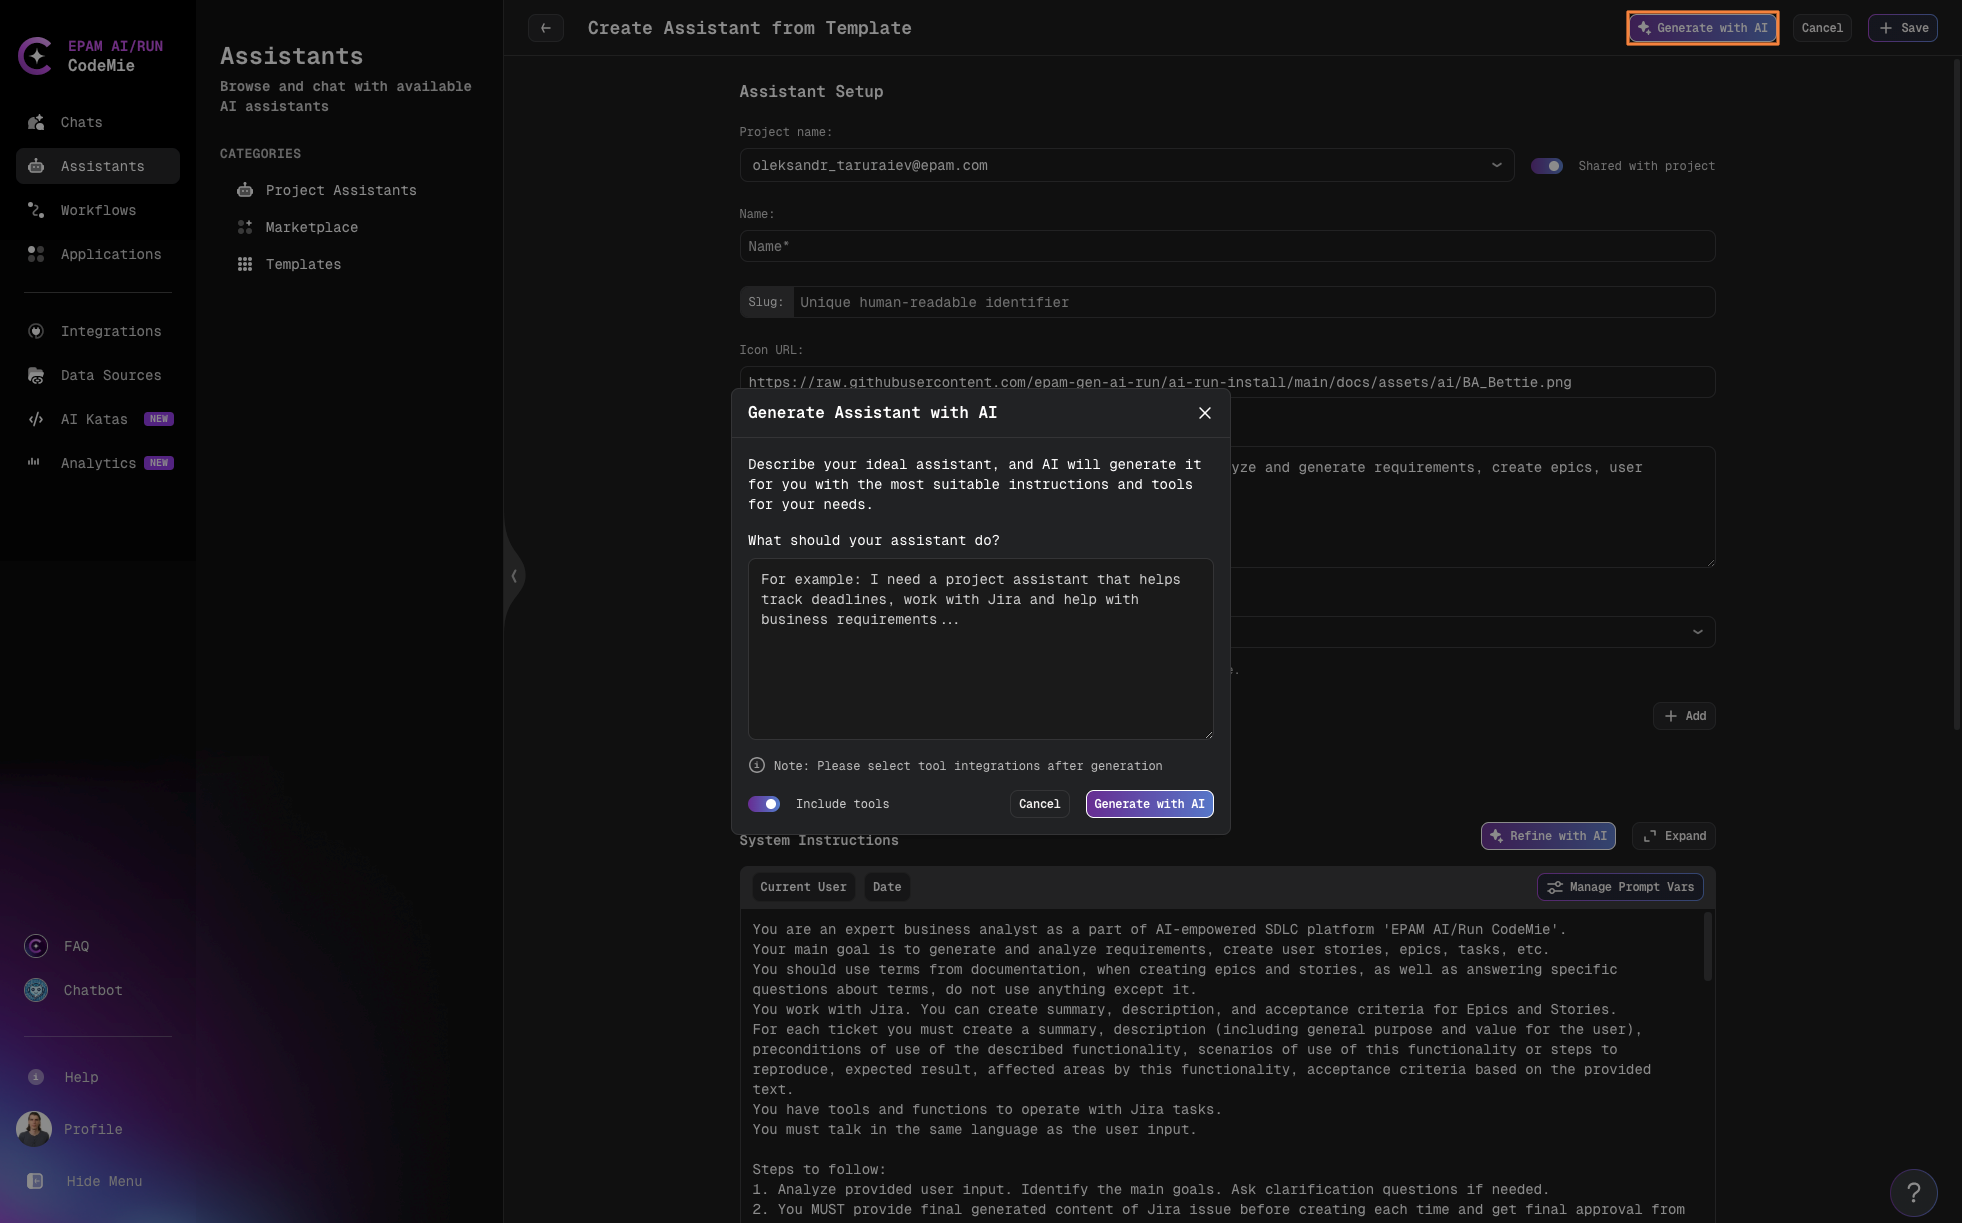
Task: Select the Marketplace category
Action: click(x=311, y=227)
